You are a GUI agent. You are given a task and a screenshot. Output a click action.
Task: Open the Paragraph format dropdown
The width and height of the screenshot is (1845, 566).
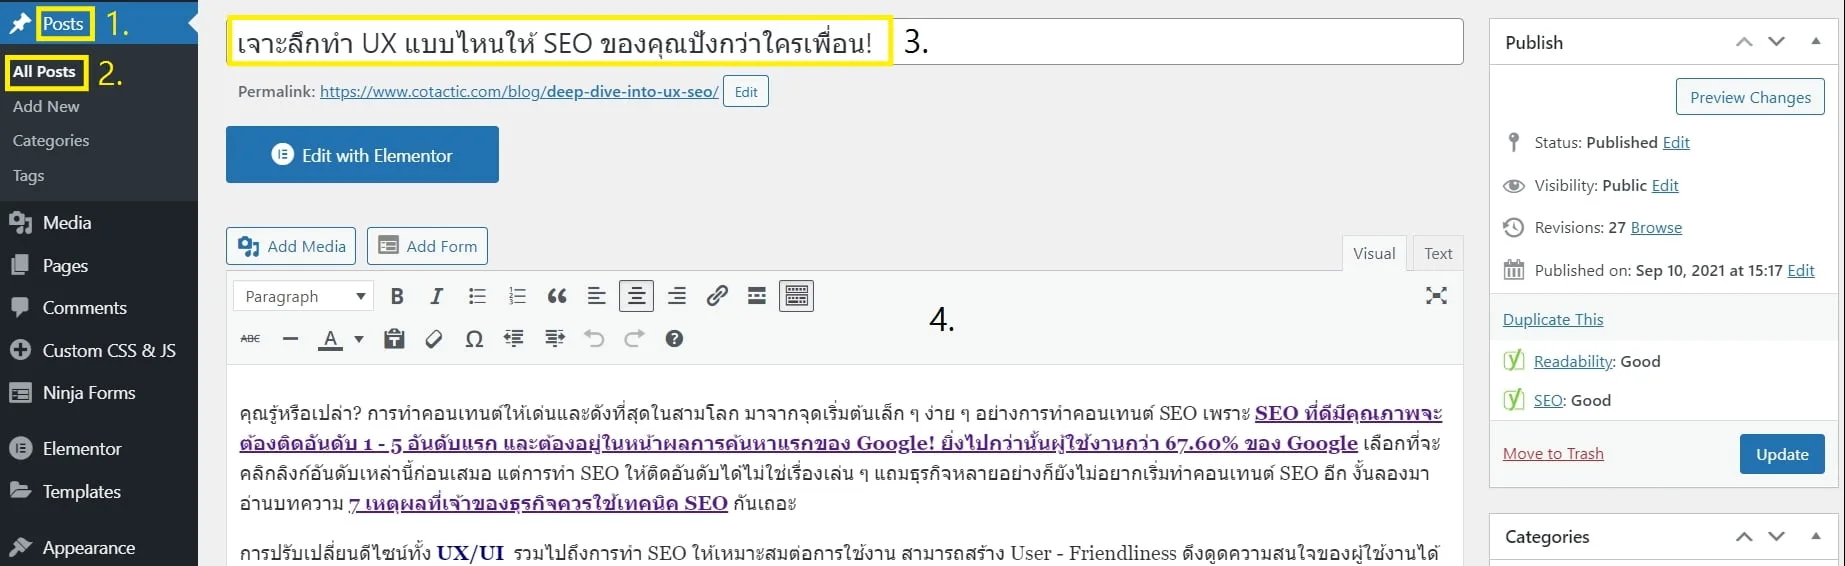[304, 296]
